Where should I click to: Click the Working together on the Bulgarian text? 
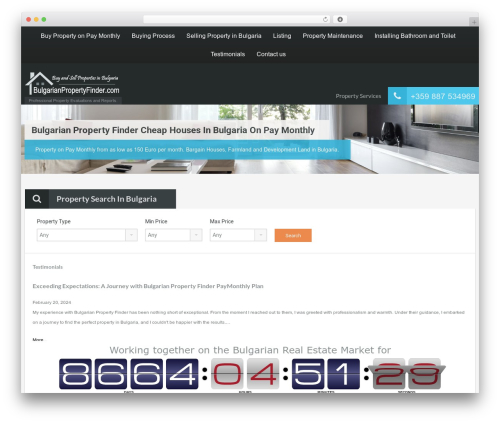(x=250, y=350)
